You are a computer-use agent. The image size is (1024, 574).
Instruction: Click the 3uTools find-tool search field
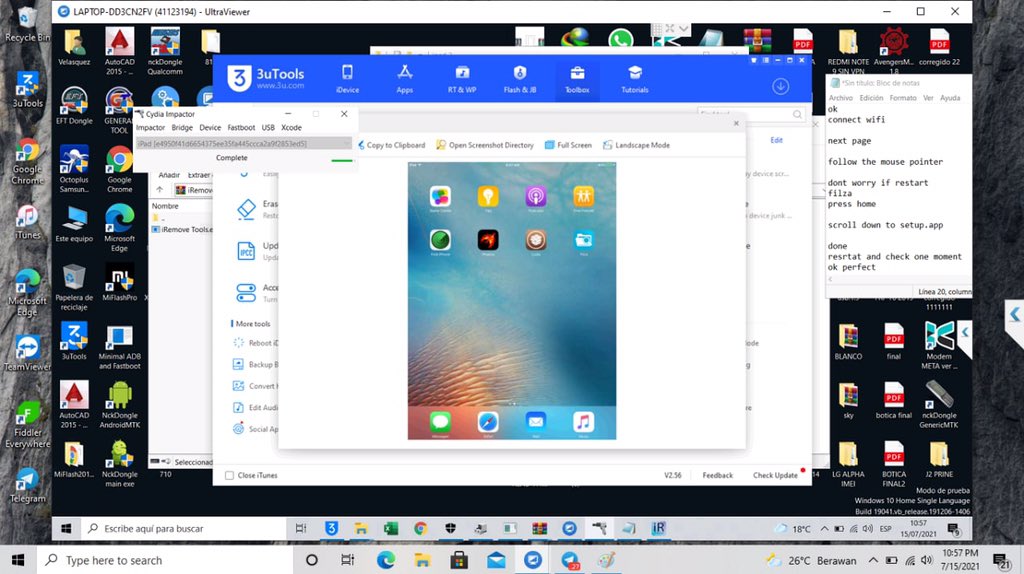click(x=751, y=114)
